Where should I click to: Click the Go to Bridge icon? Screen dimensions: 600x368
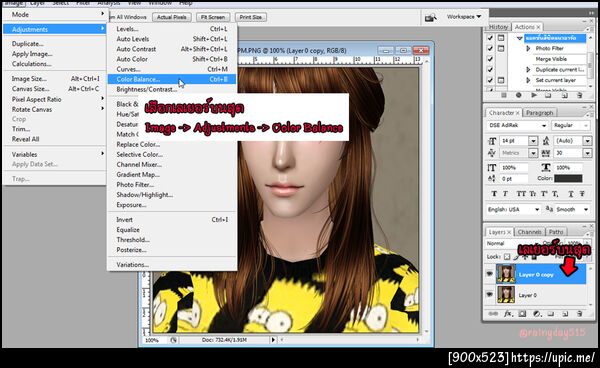(x=431, y=17)
